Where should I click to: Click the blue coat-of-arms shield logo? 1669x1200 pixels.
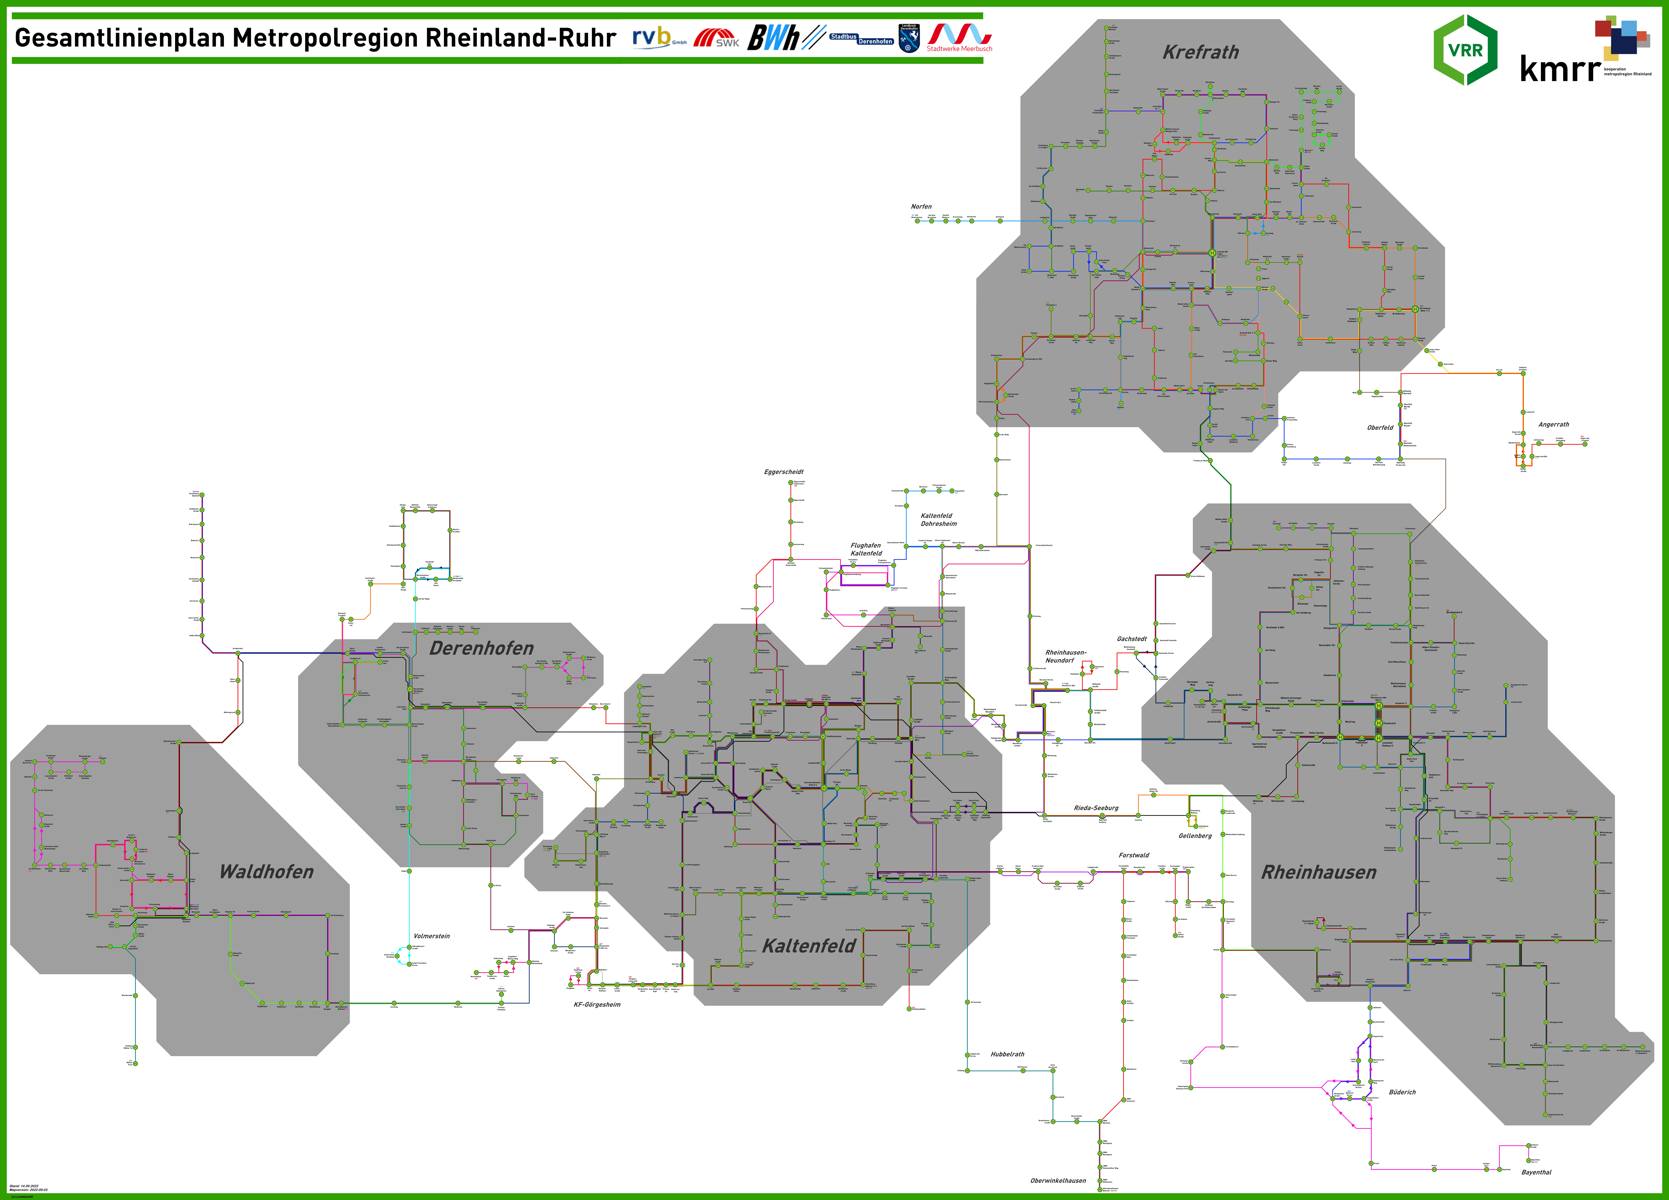coord(910,38)
